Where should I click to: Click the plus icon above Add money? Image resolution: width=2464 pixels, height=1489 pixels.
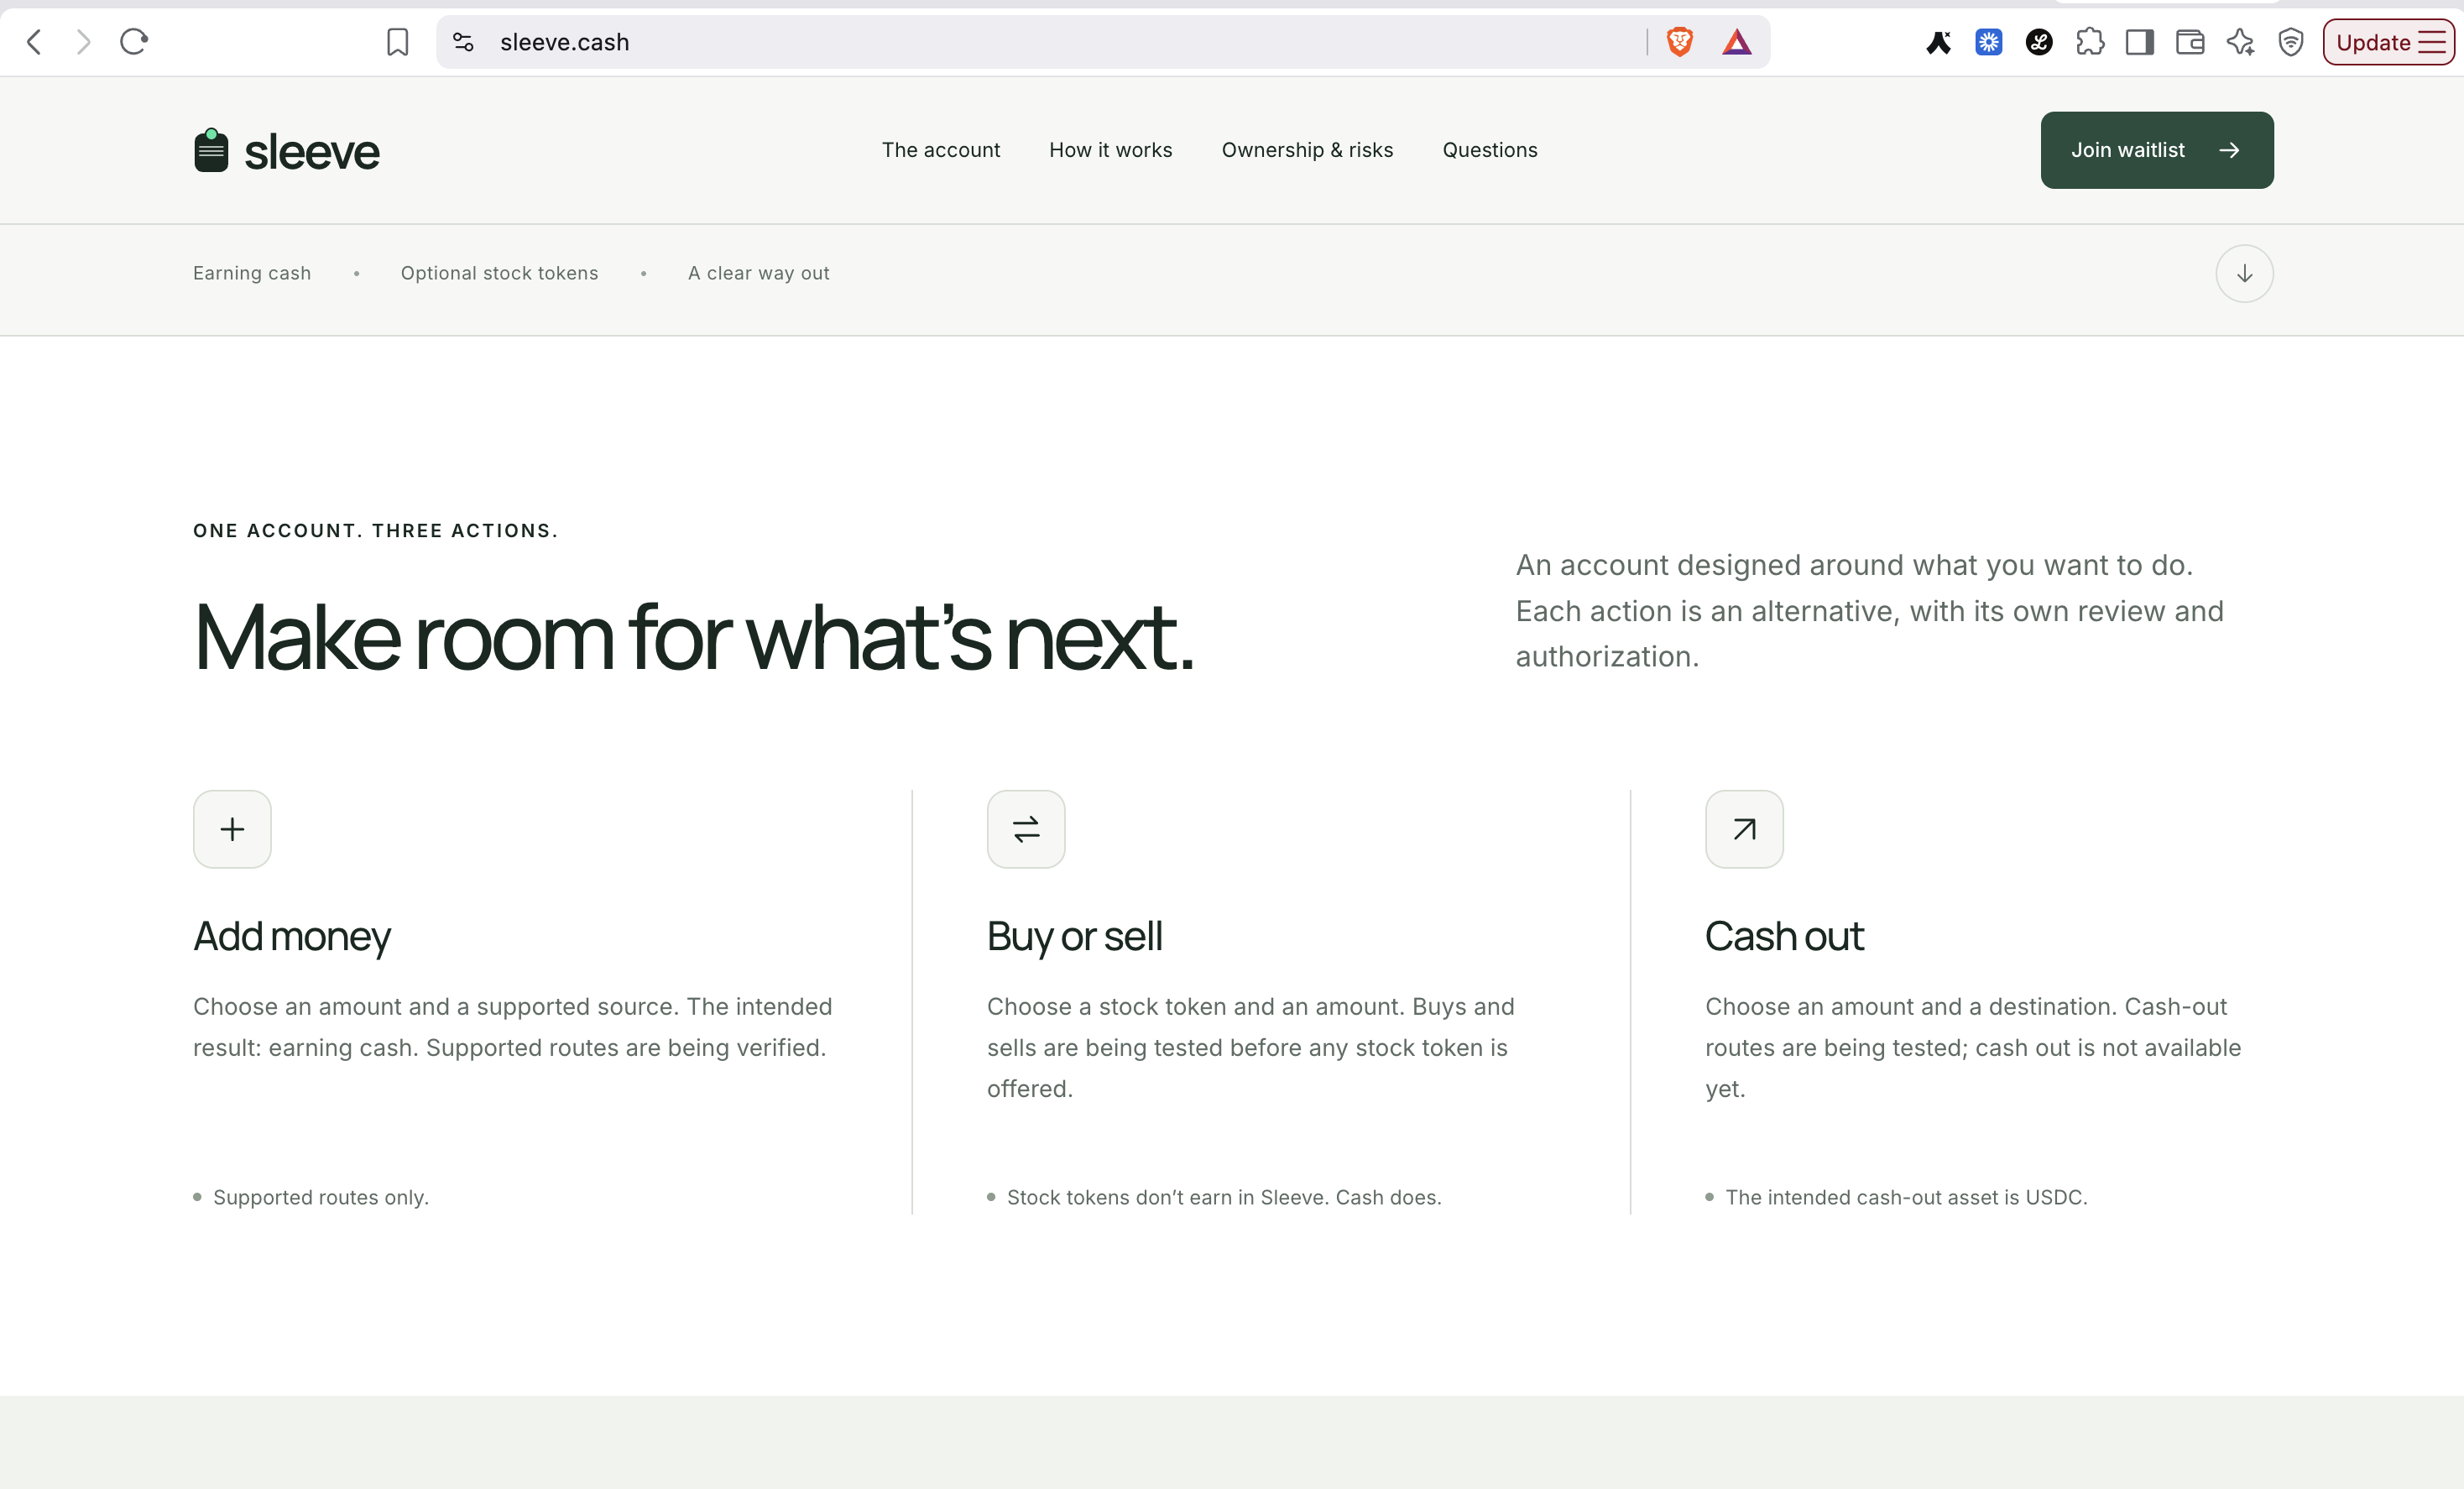point(232,829)
